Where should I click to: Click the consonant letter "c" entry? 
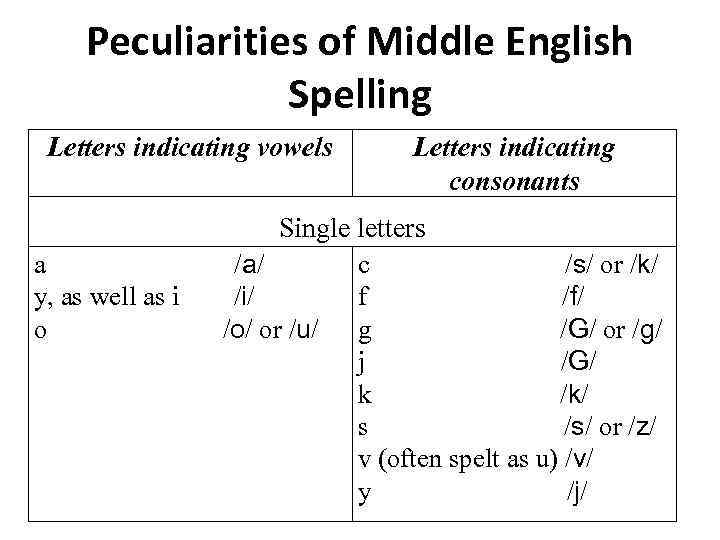pyautogui.click(x=365, y=265)
